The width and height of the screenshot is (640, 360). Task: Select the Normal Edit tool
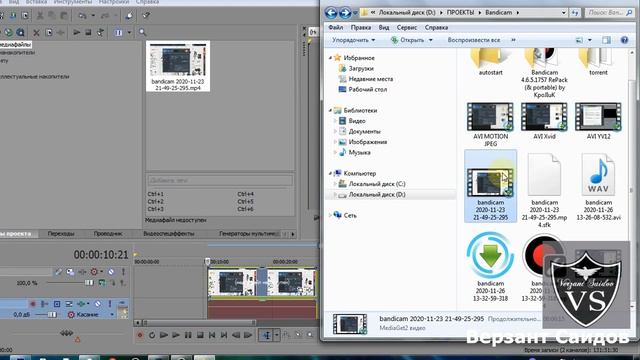(267, 335)
